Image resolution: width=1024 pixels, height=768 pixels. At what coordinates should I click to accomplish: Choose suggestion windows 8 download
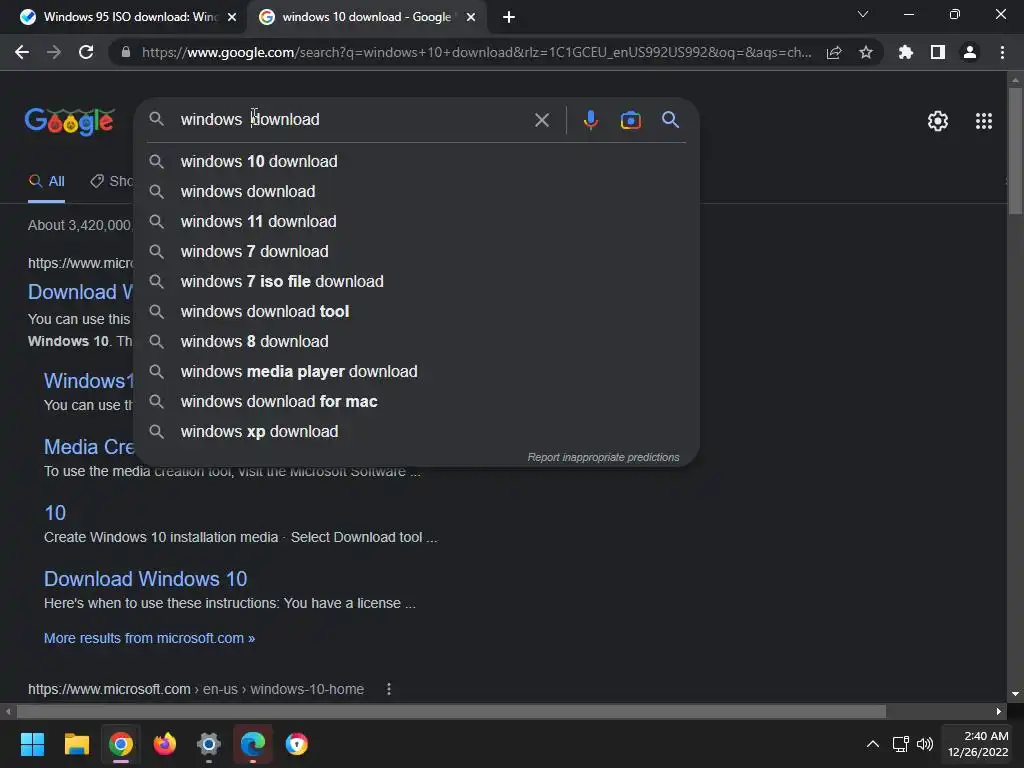tap(416, 342)
